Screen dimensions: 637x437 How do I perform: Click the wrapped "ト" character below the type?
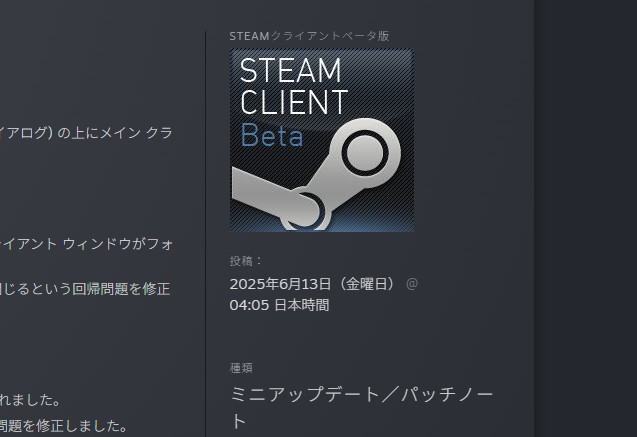[239, 421]
